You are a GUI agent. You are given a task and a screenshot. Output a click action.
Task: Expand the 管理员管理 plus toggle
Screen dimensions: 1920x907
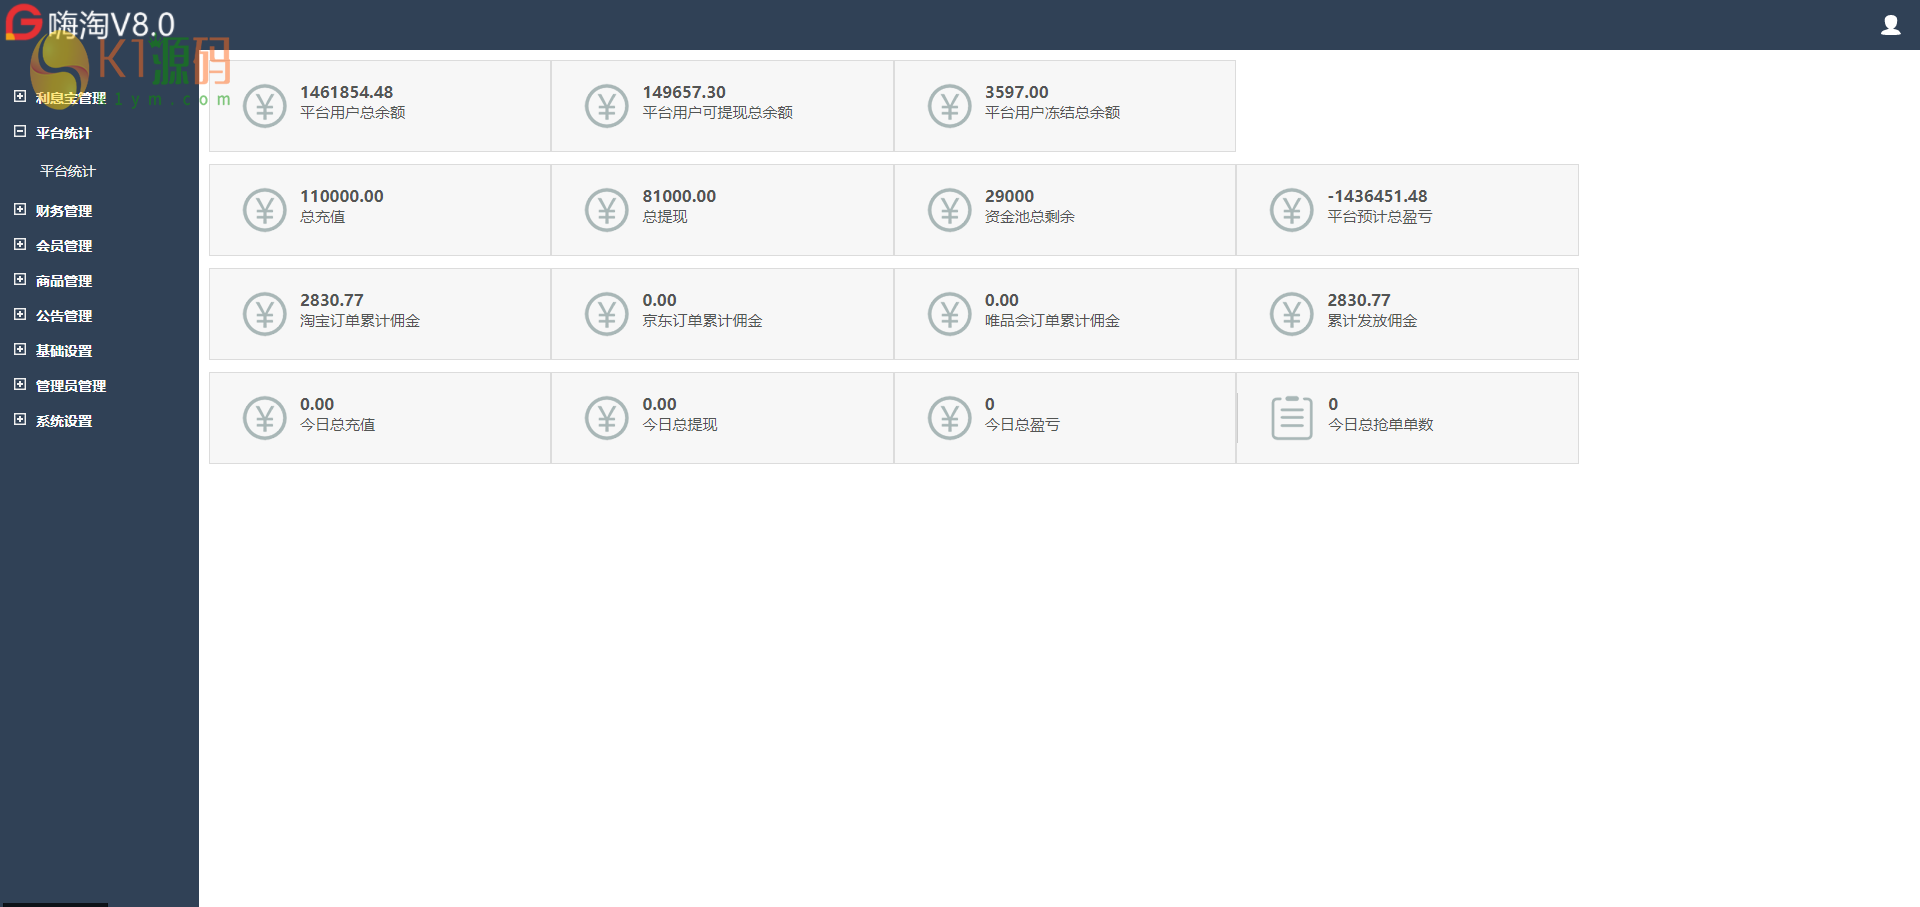coord(20,384)
